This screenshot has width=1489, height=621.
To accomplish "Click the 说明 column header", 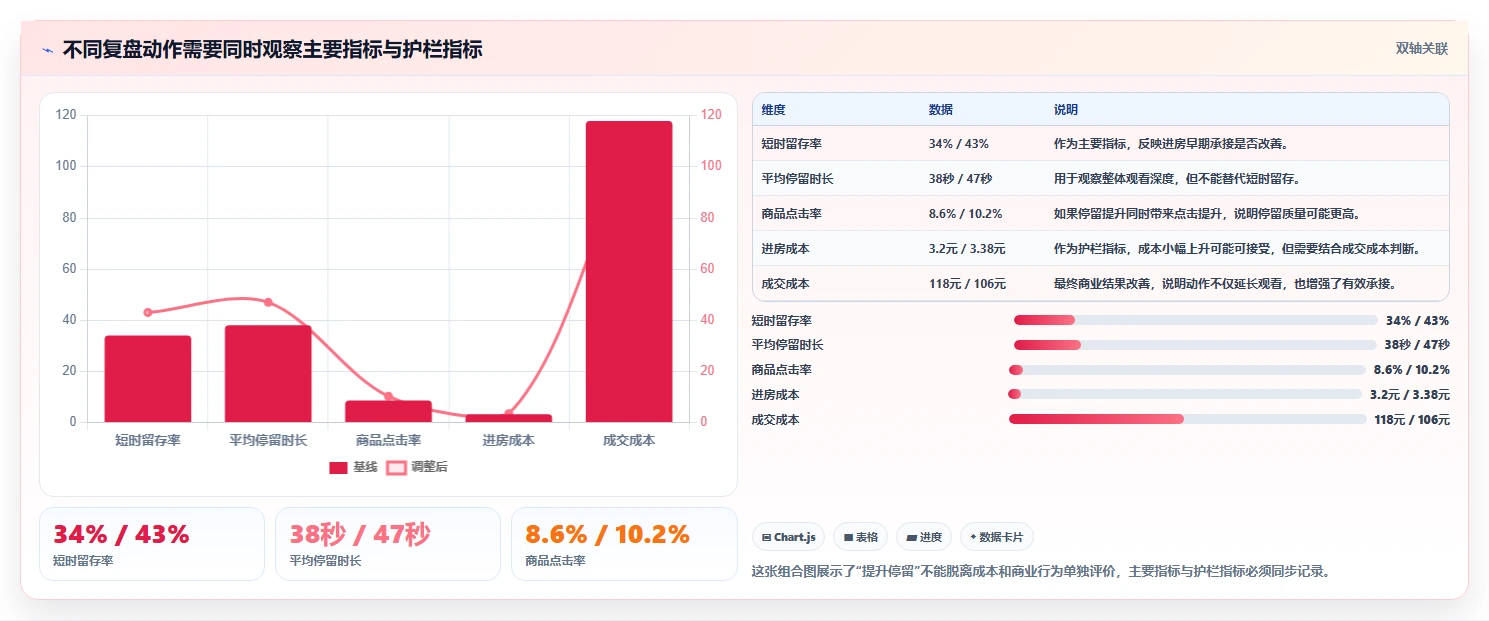I will 1066,109.
